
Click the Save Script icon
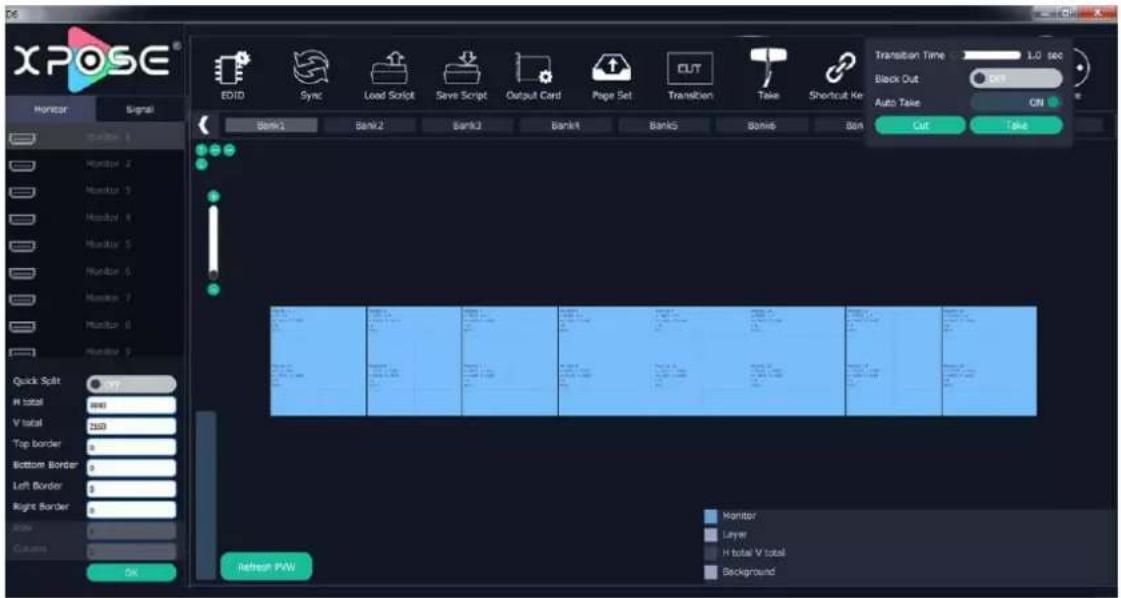pyautogui.click(x=461, y=70)
